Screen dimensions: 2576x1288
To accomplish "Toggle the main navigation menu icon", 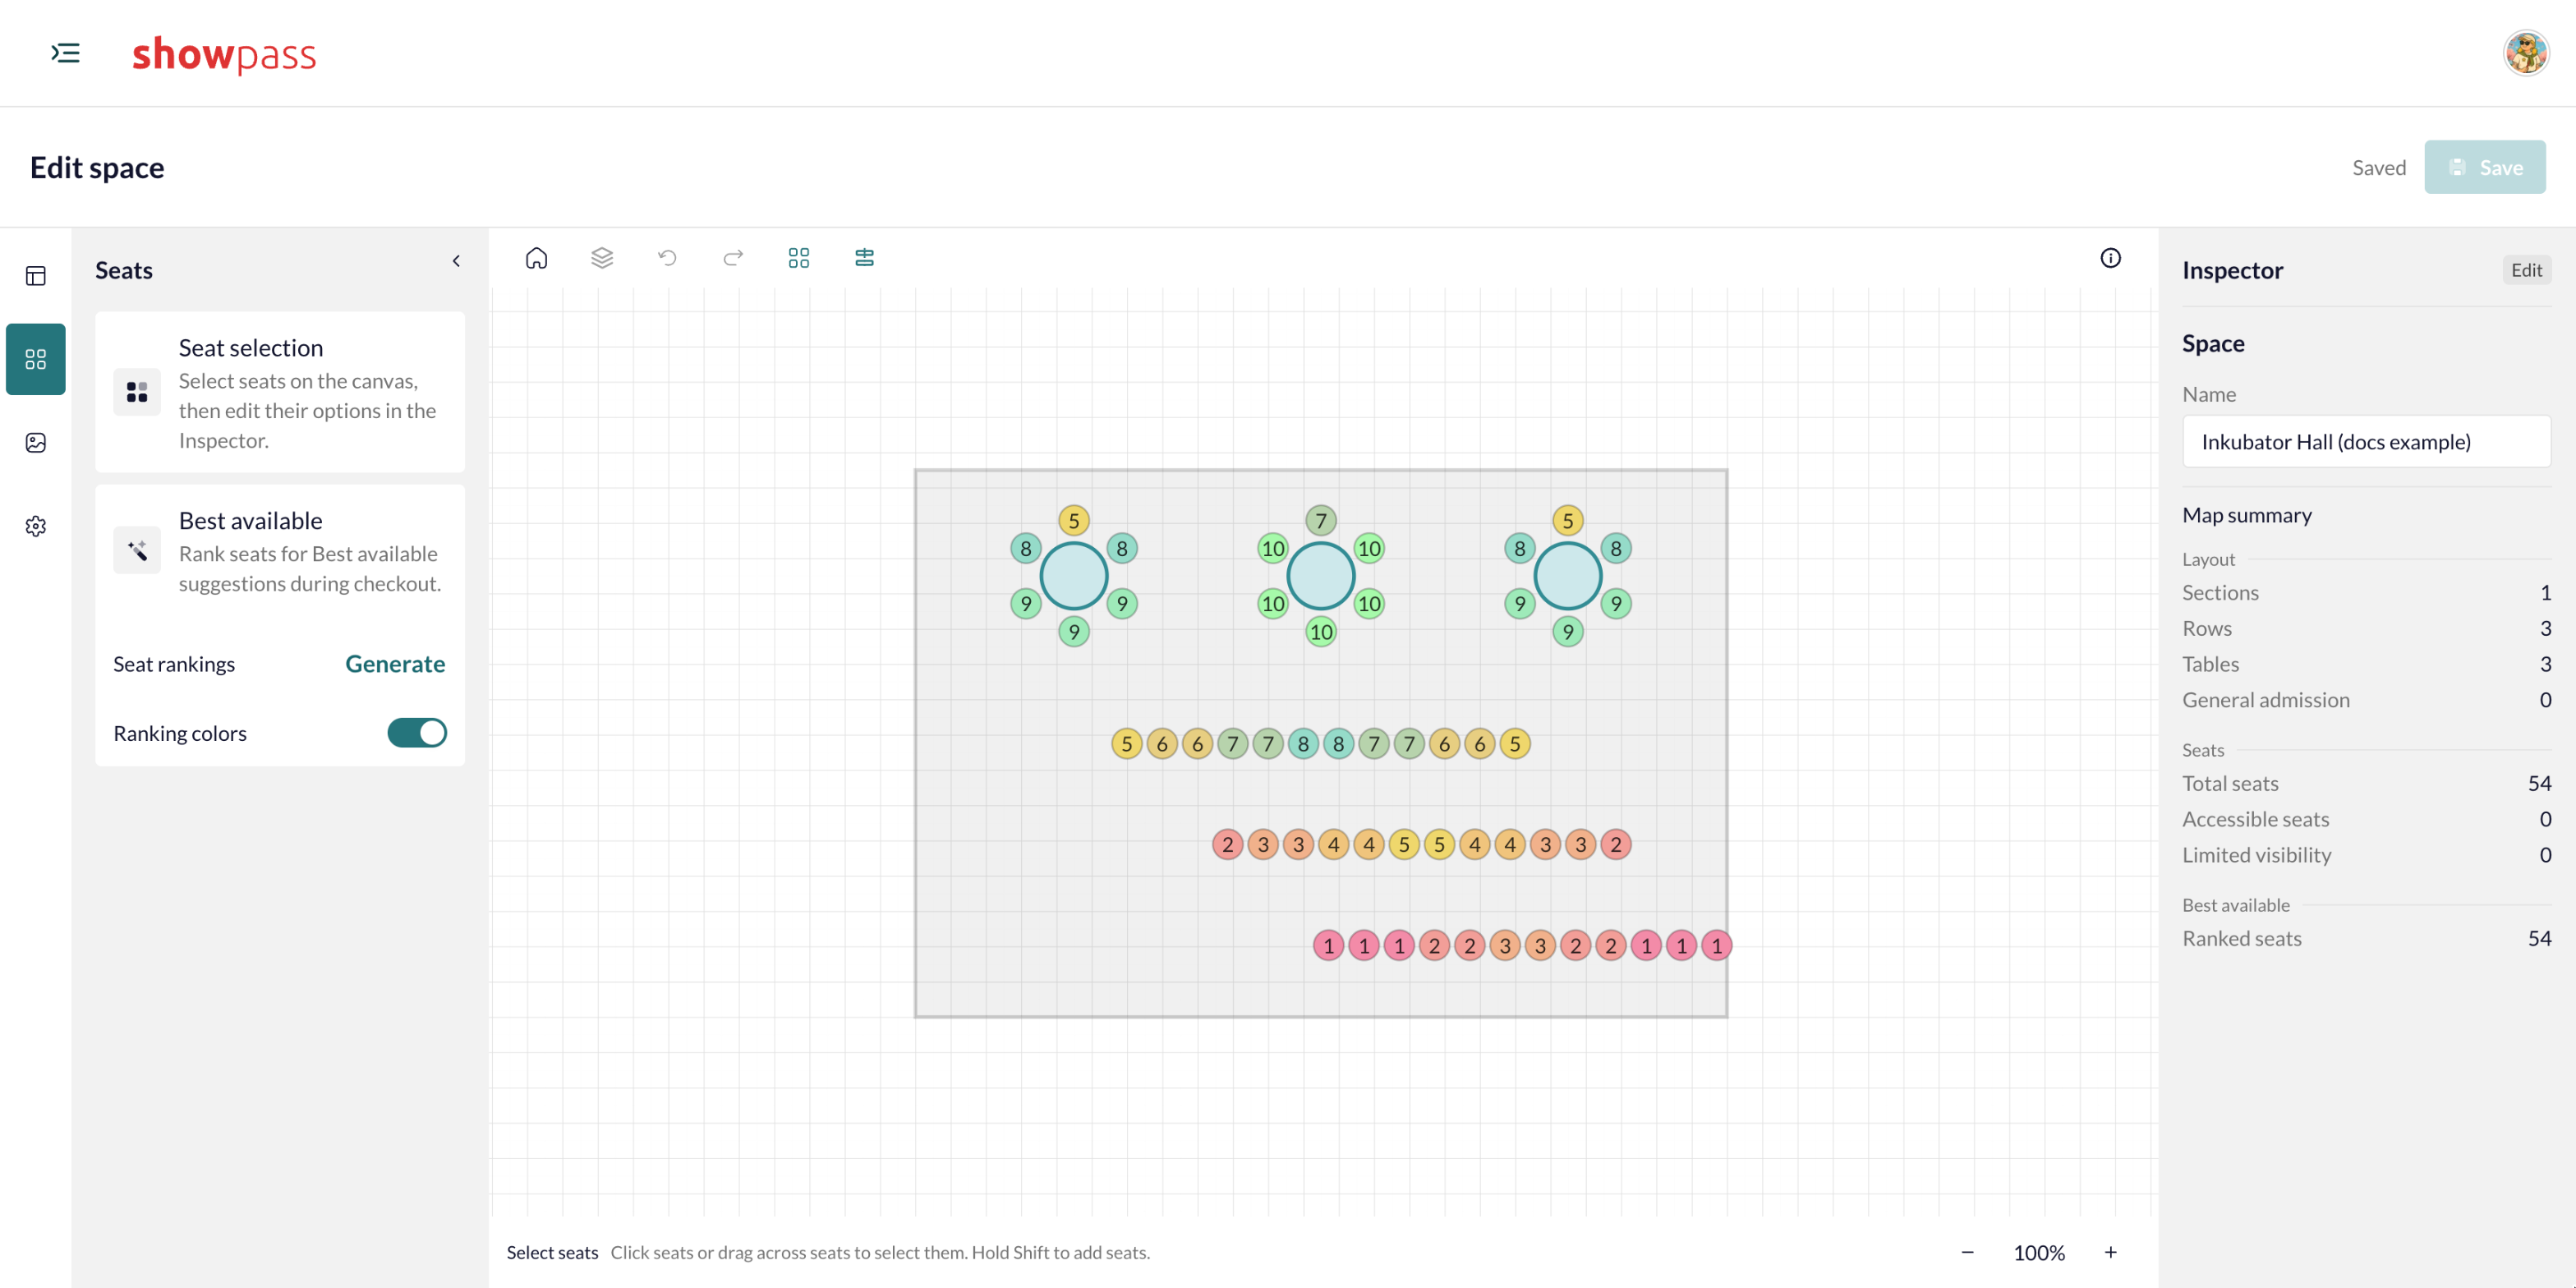I will coord(65,53).
